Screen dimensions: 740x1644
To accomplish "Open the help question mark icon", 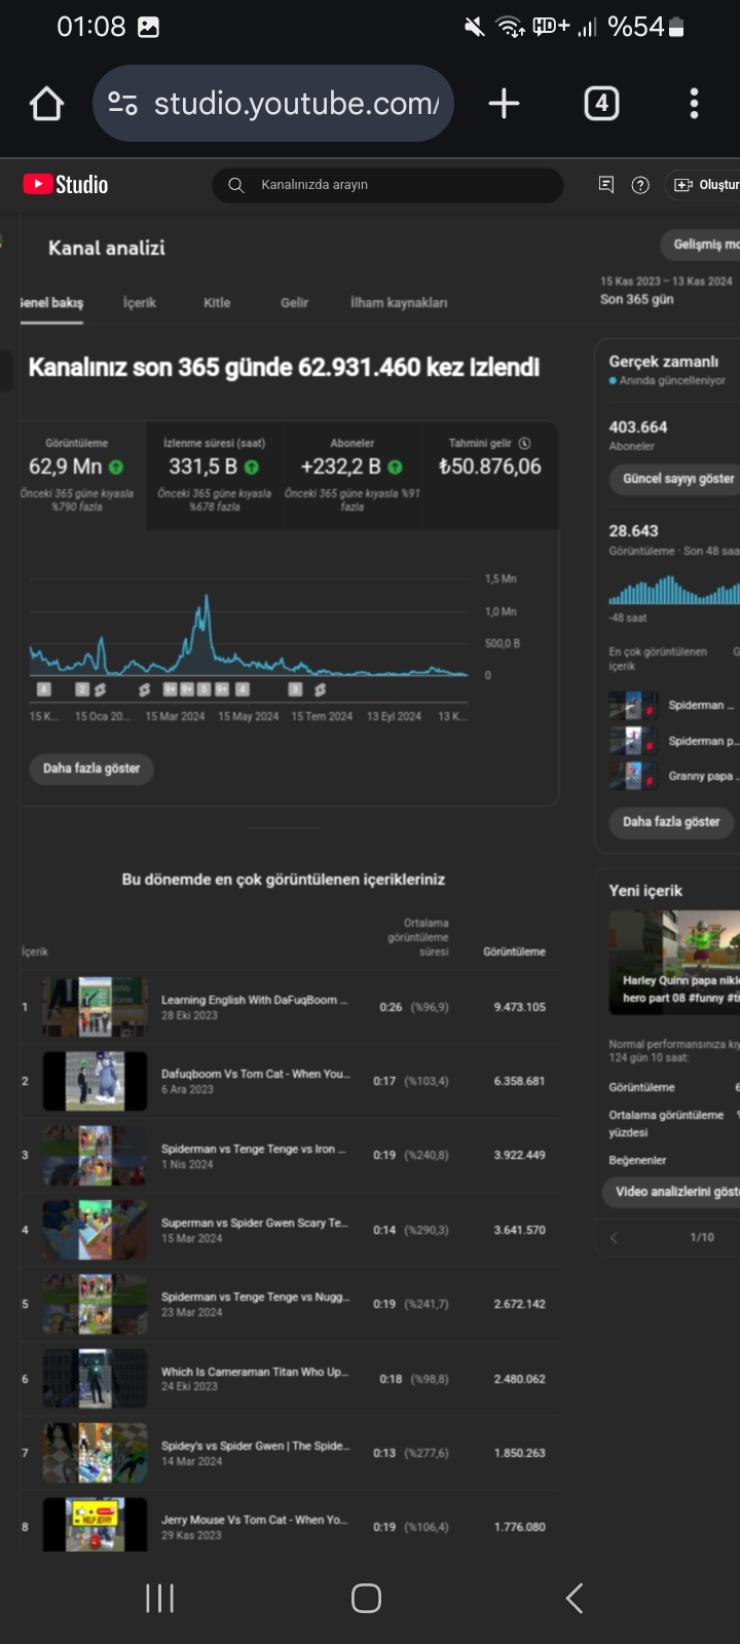I will pyautogui.click(x=641, y=185).
